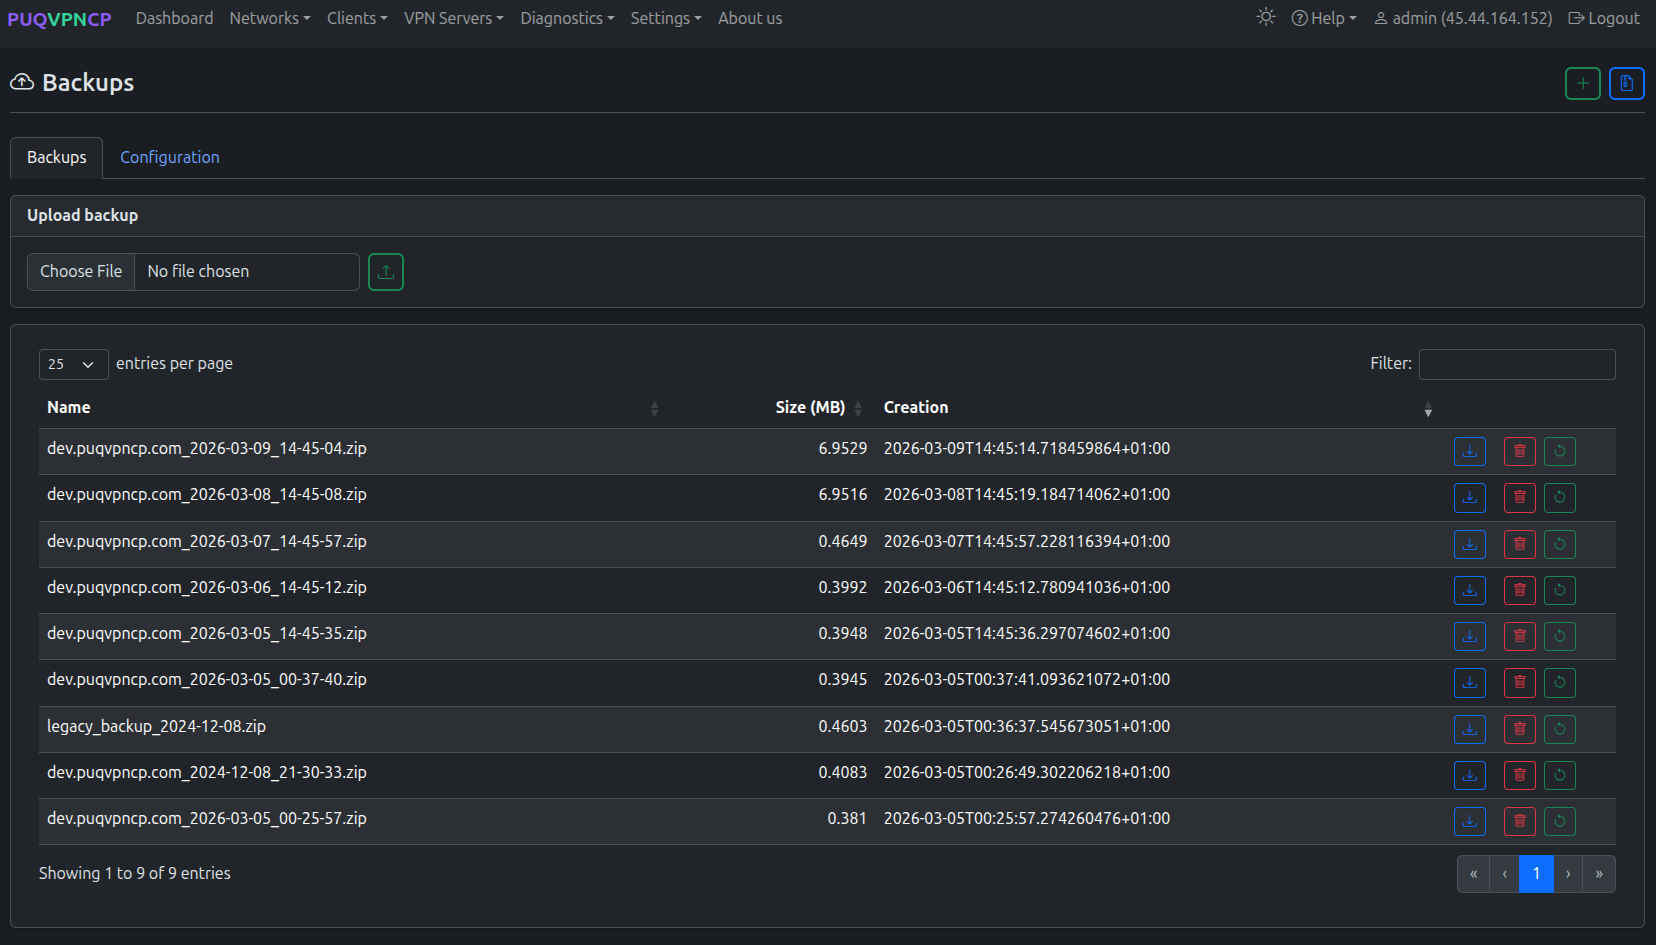Switch to the Configuration tab
The width and height of the screenshot is (1656, 945).
[x=170, y=157]
